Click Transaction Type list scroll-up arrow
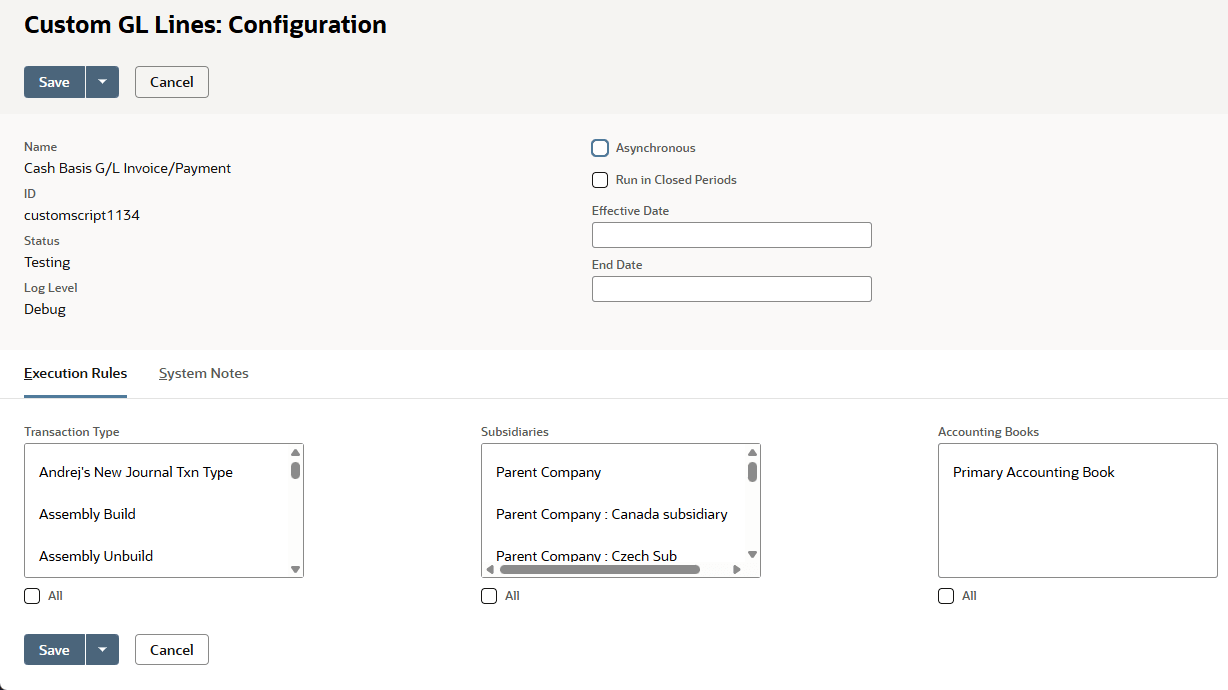 295,452
